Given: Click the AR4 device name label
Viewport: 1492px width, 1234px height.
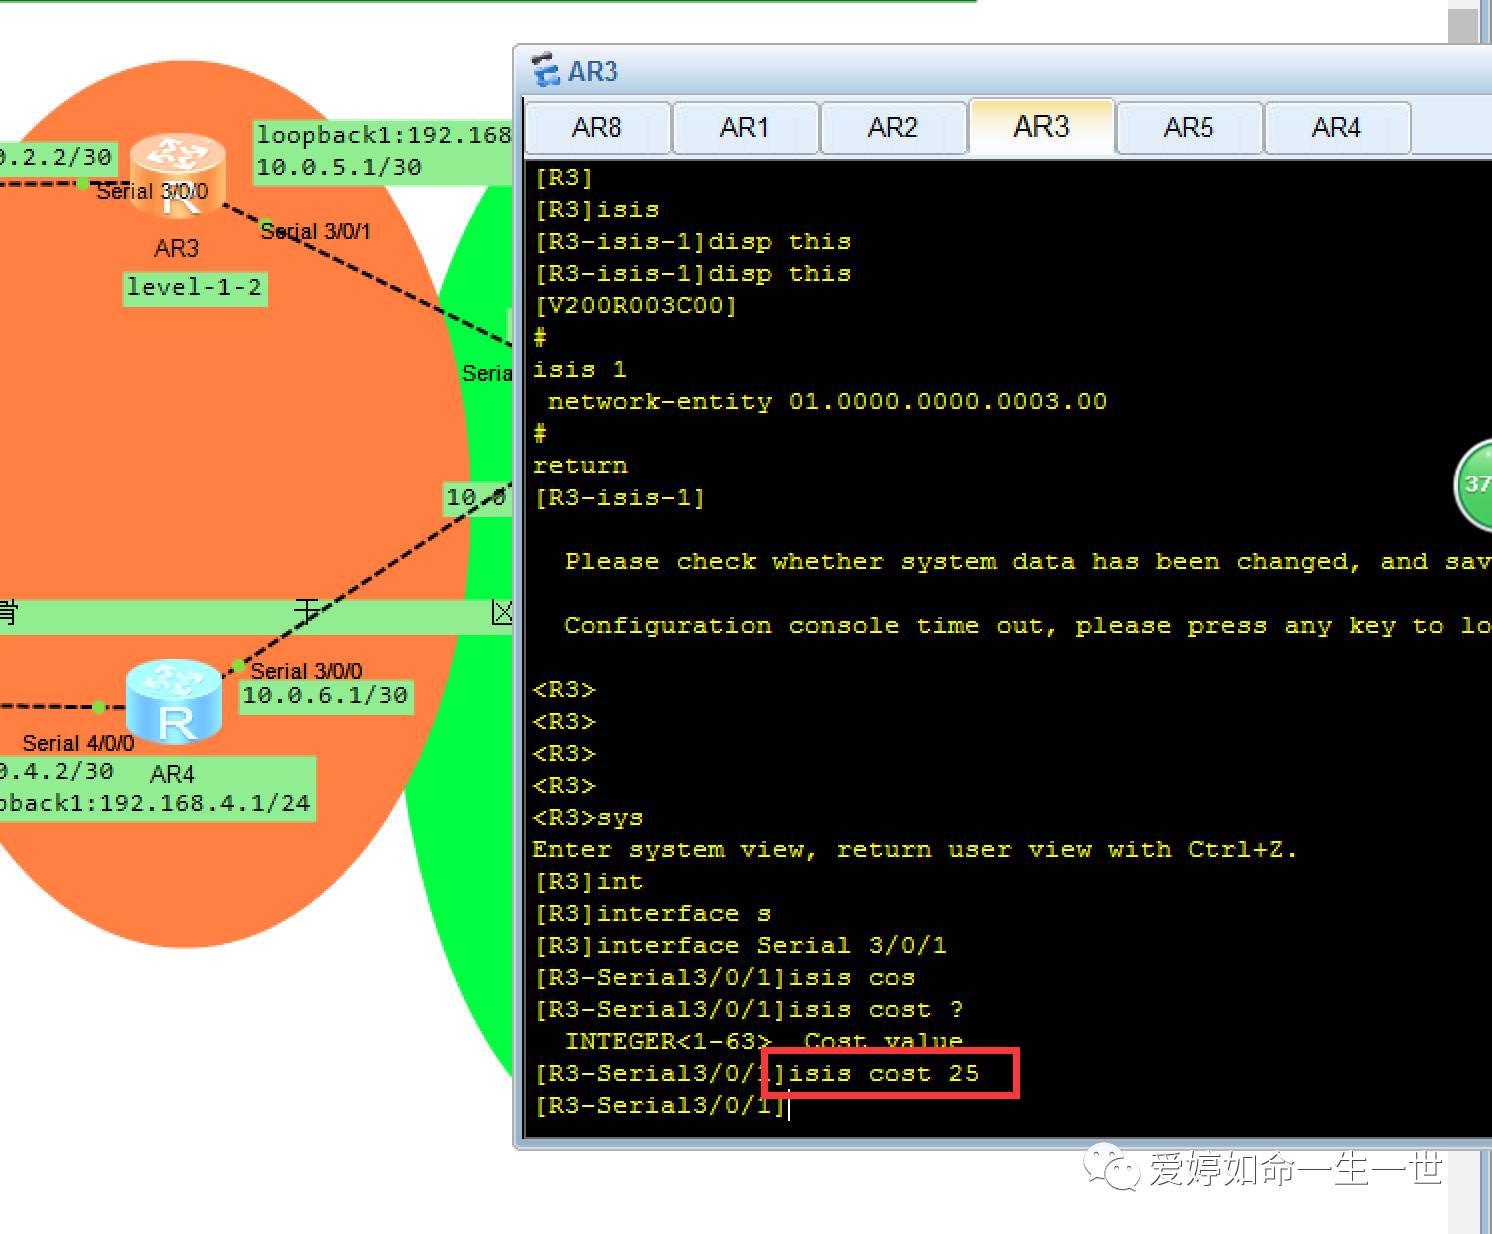Looking at the screenshot, I should pyautogui.click(x=172, y=774).
